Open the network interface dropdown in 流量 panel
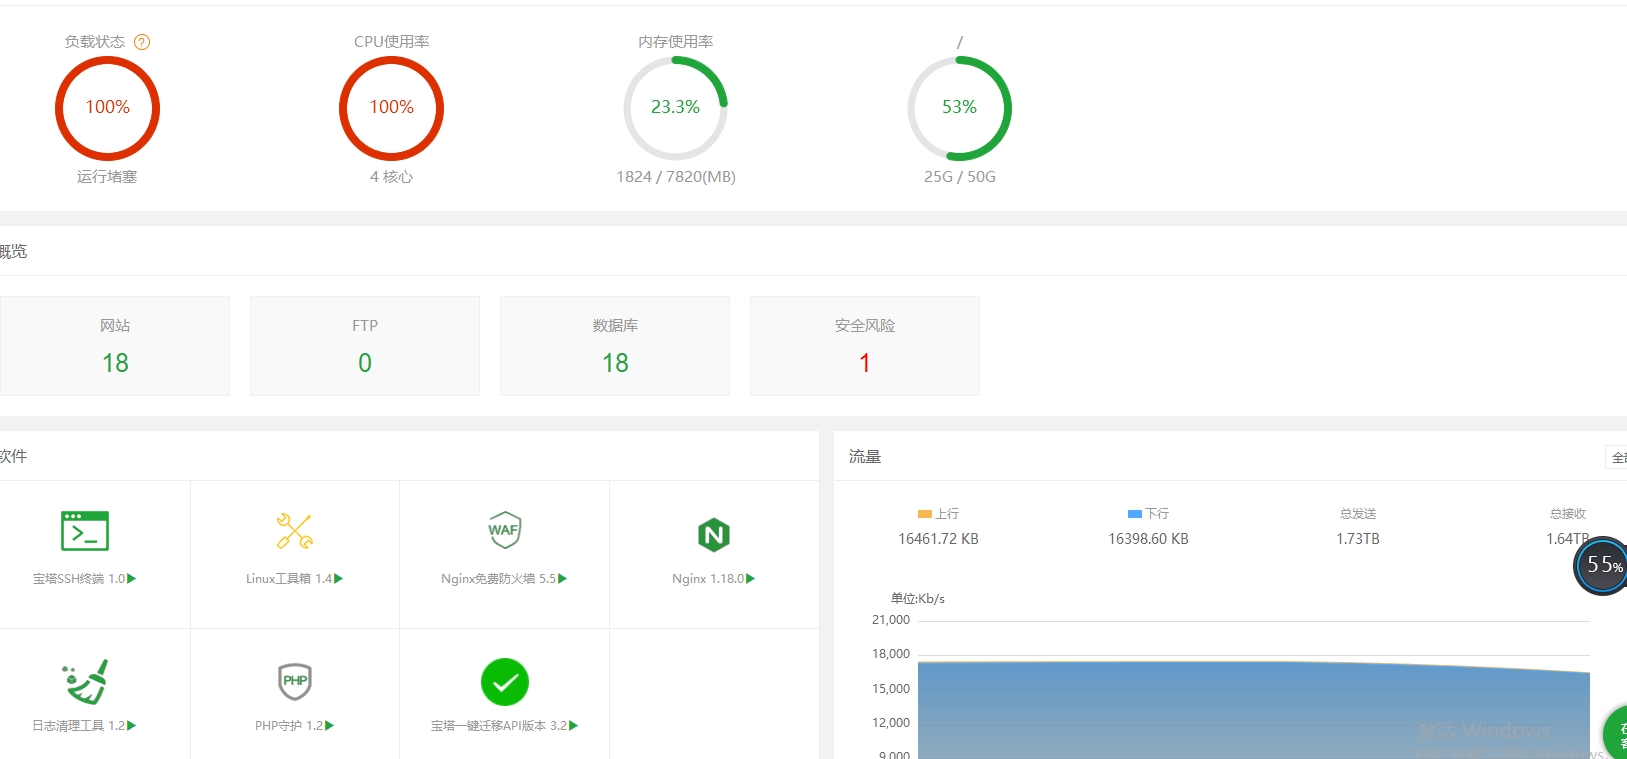 click(1616, 457)
